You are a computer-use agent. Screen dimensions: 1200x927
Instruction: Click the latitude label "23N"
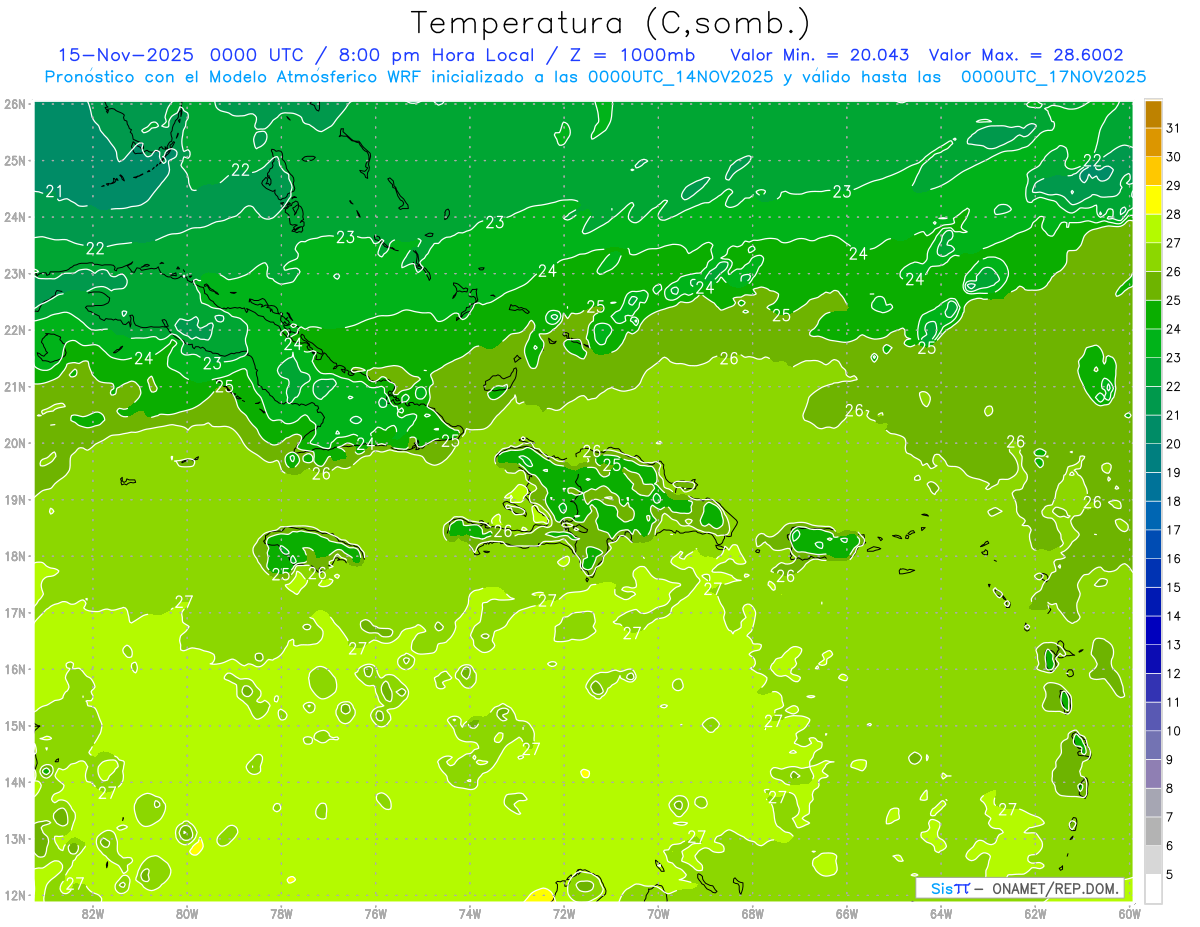click(x=15, y=274)
